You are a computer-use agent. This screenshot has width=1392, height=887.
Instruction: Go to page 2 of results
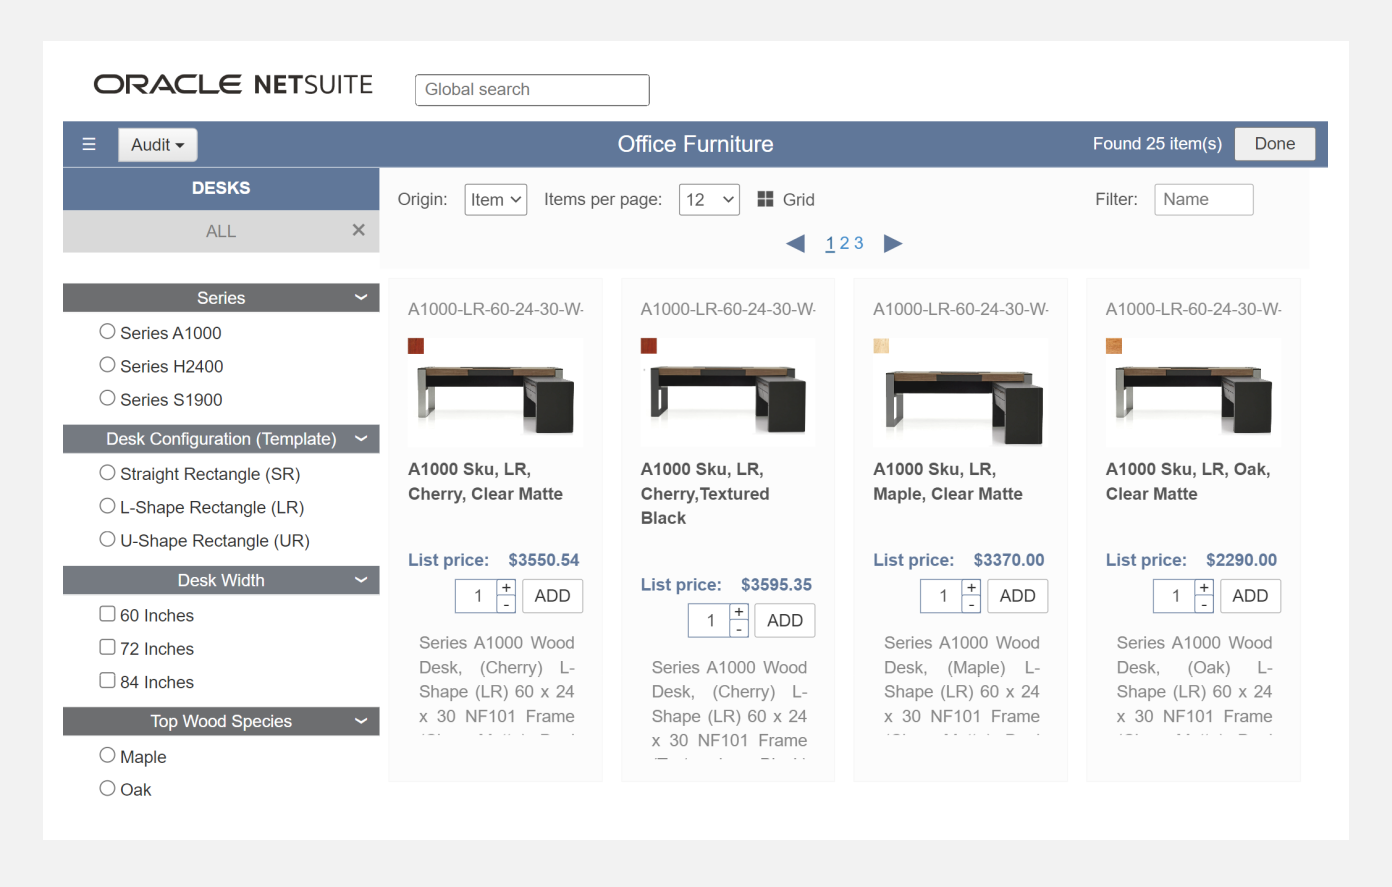(x=844, y=243)
